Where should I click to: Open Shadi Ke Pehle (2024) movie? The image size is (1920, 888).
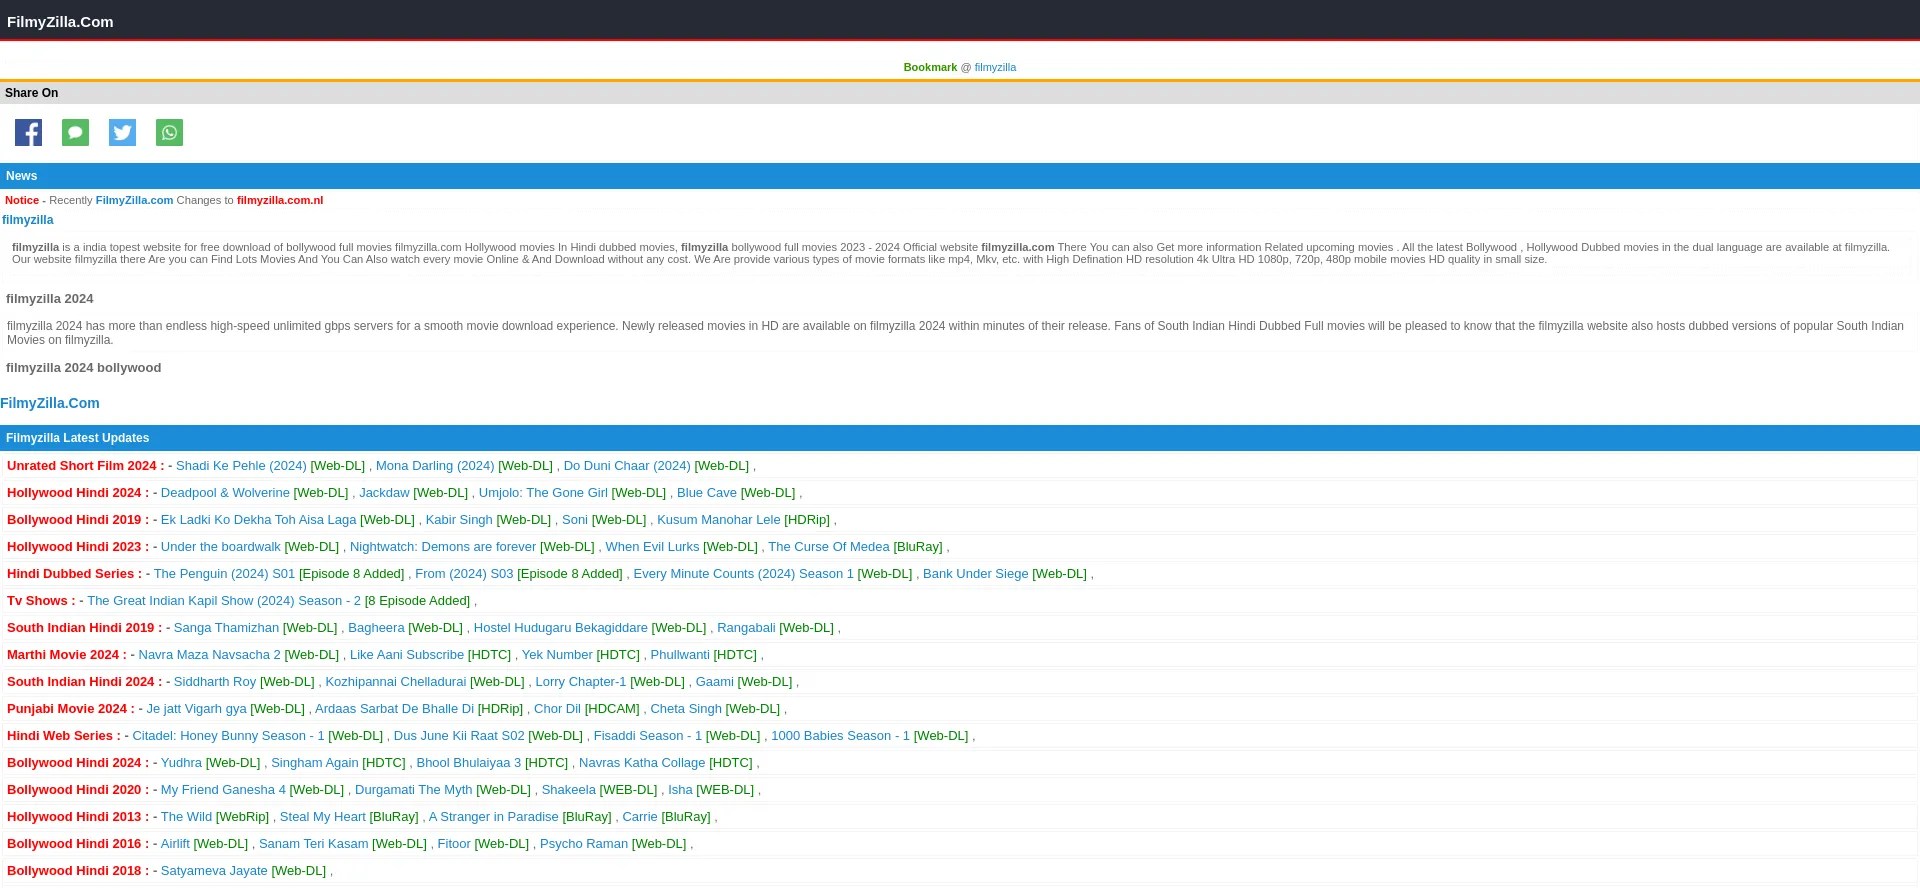click(241, 466)
